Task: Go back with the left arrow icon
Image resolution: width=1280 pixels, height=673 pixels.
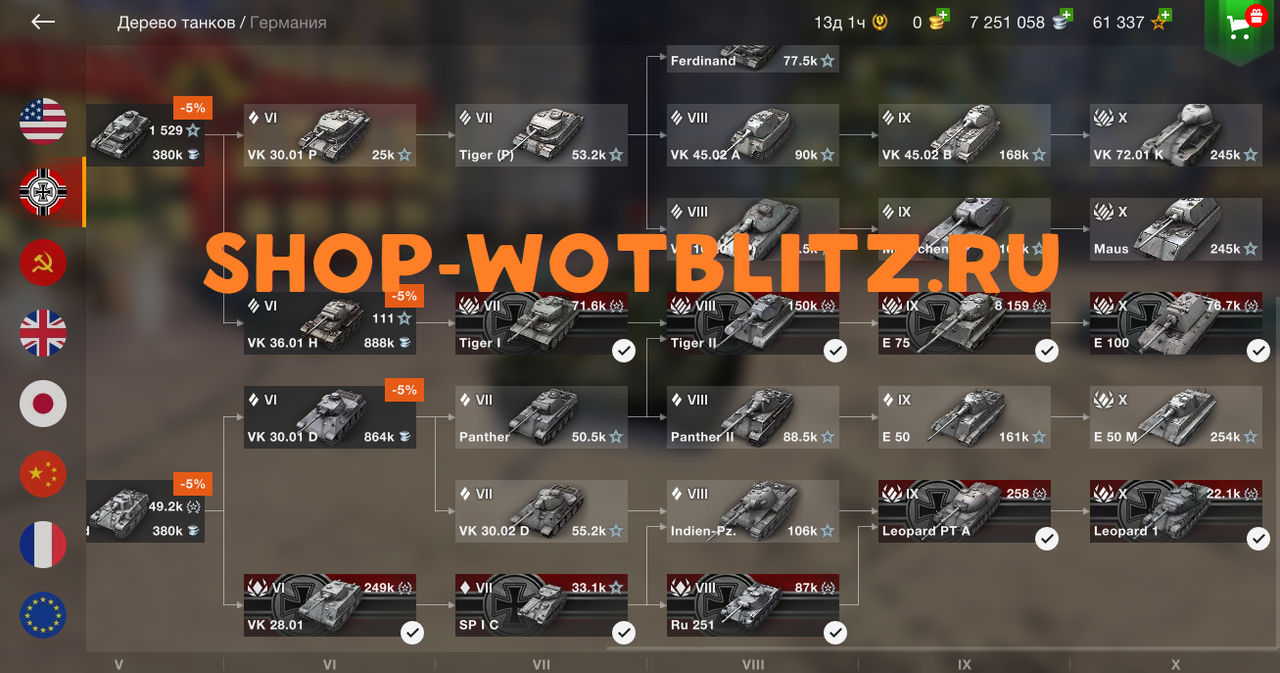Action: coord(43,22)
